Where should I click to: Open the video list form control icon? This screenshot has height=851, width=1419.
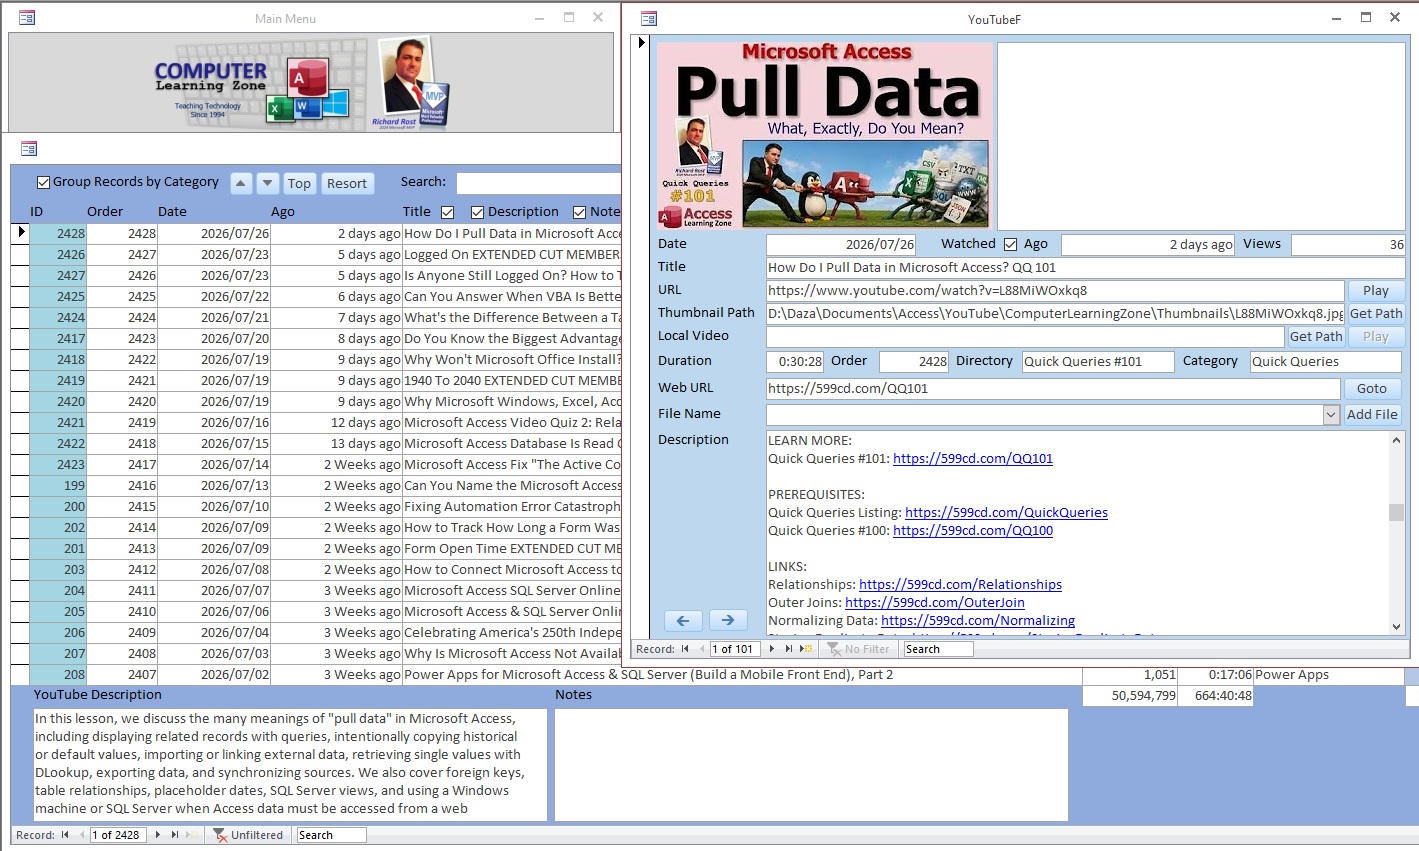click(29, 149)
